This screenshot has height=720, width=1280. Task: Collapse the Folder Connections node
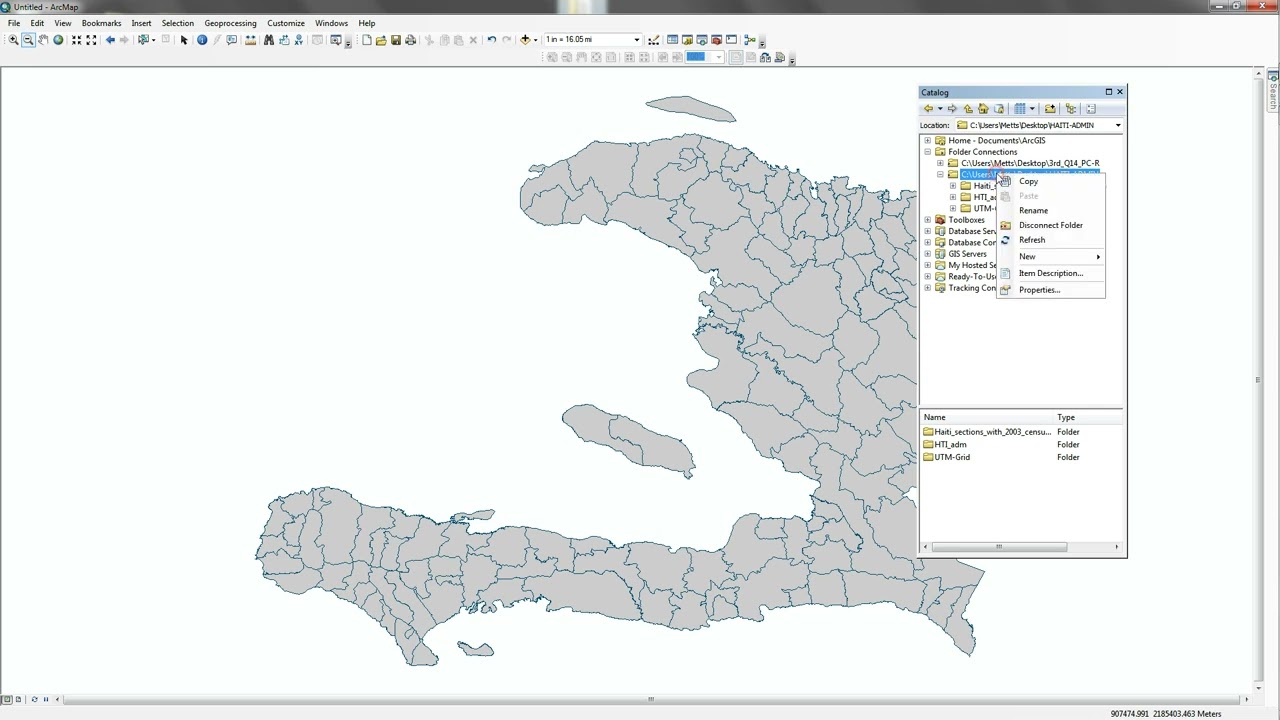click(927, 152)
